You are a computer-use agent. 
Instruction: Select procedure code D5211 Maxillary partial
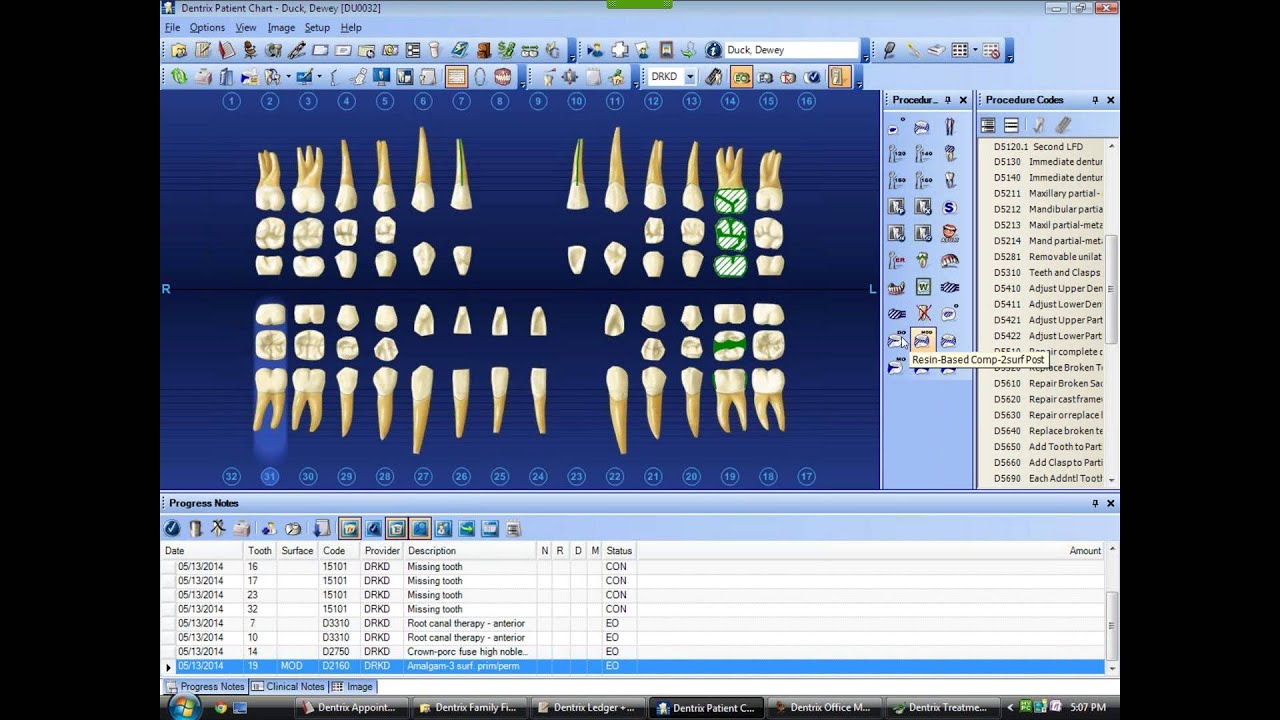1048,193
